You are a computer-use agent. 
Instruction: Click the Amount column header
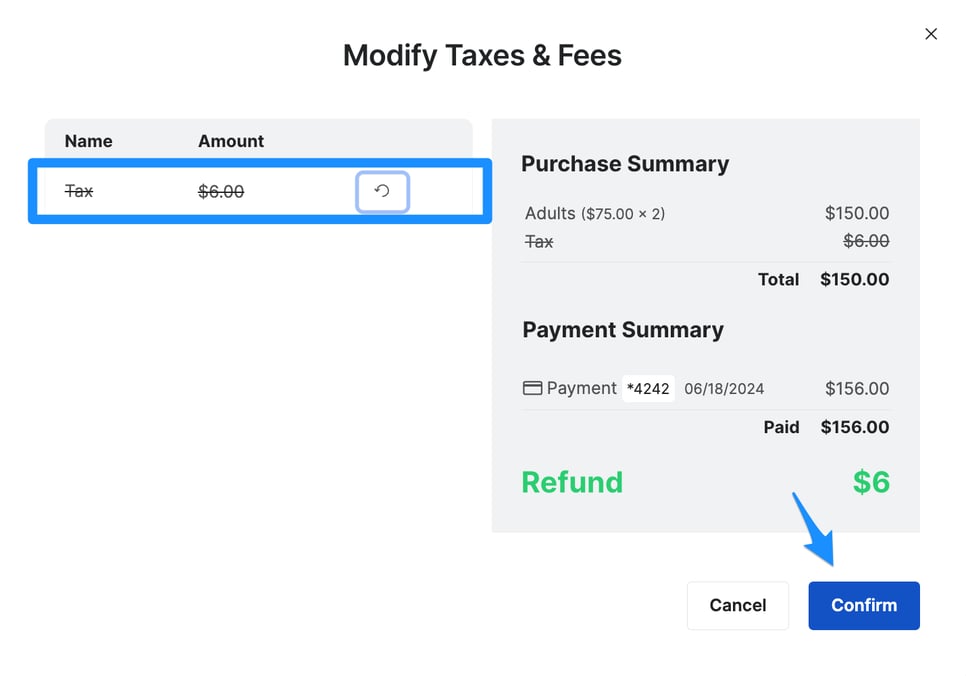click(230, 141)
